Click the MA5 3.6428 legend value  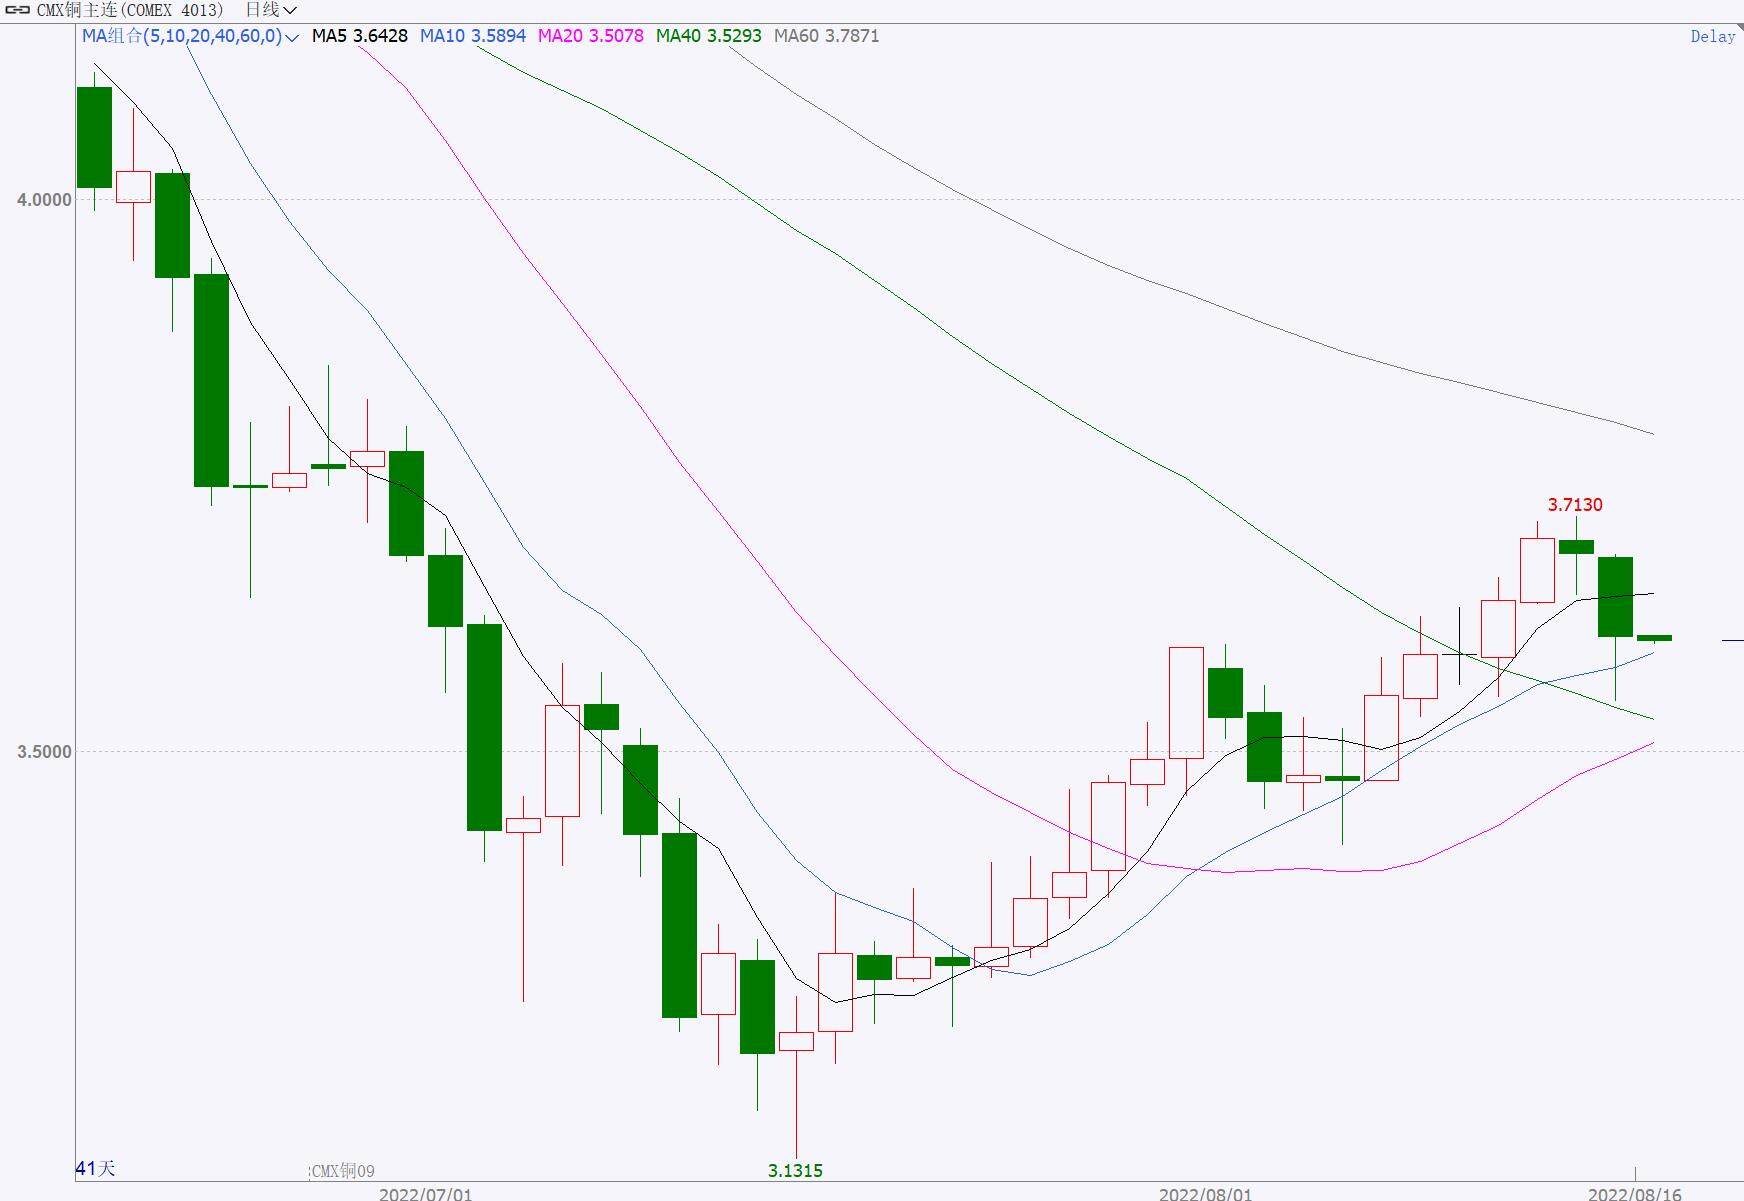click(360, 36)
